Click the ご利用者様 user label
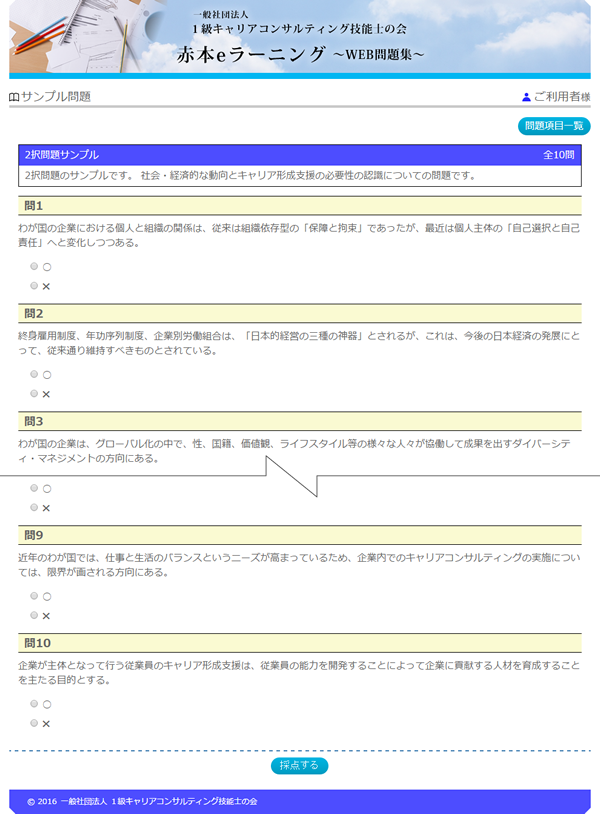 [562, 97]
